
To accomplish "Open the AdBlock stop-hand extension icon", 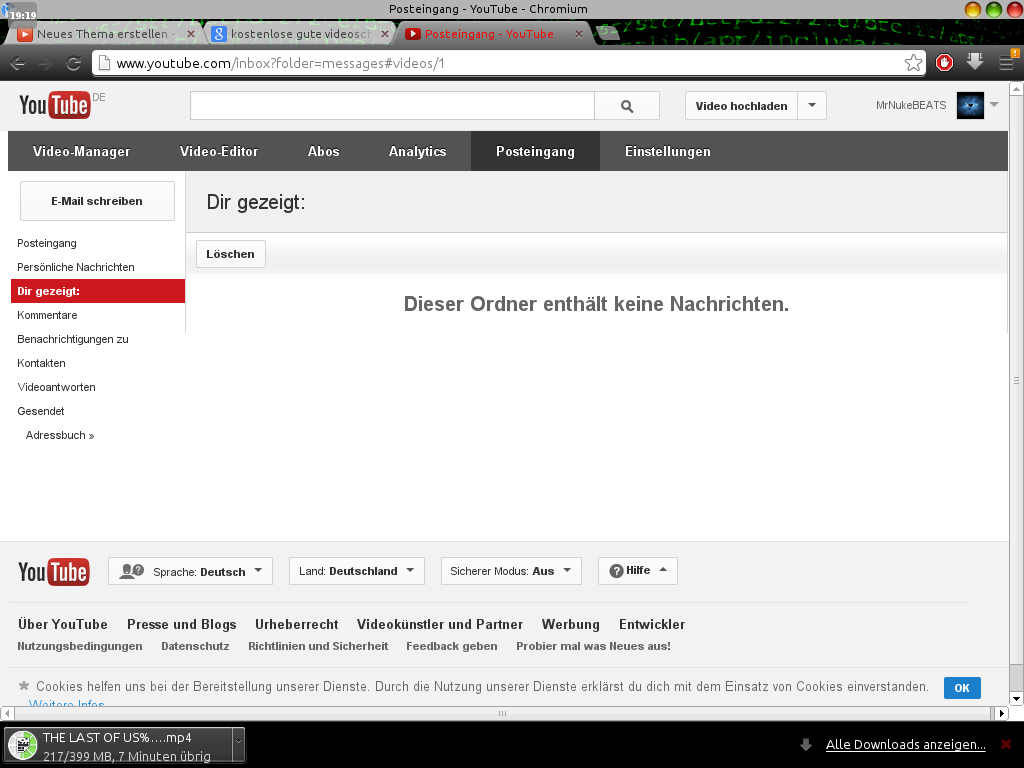I will (945, 63).
